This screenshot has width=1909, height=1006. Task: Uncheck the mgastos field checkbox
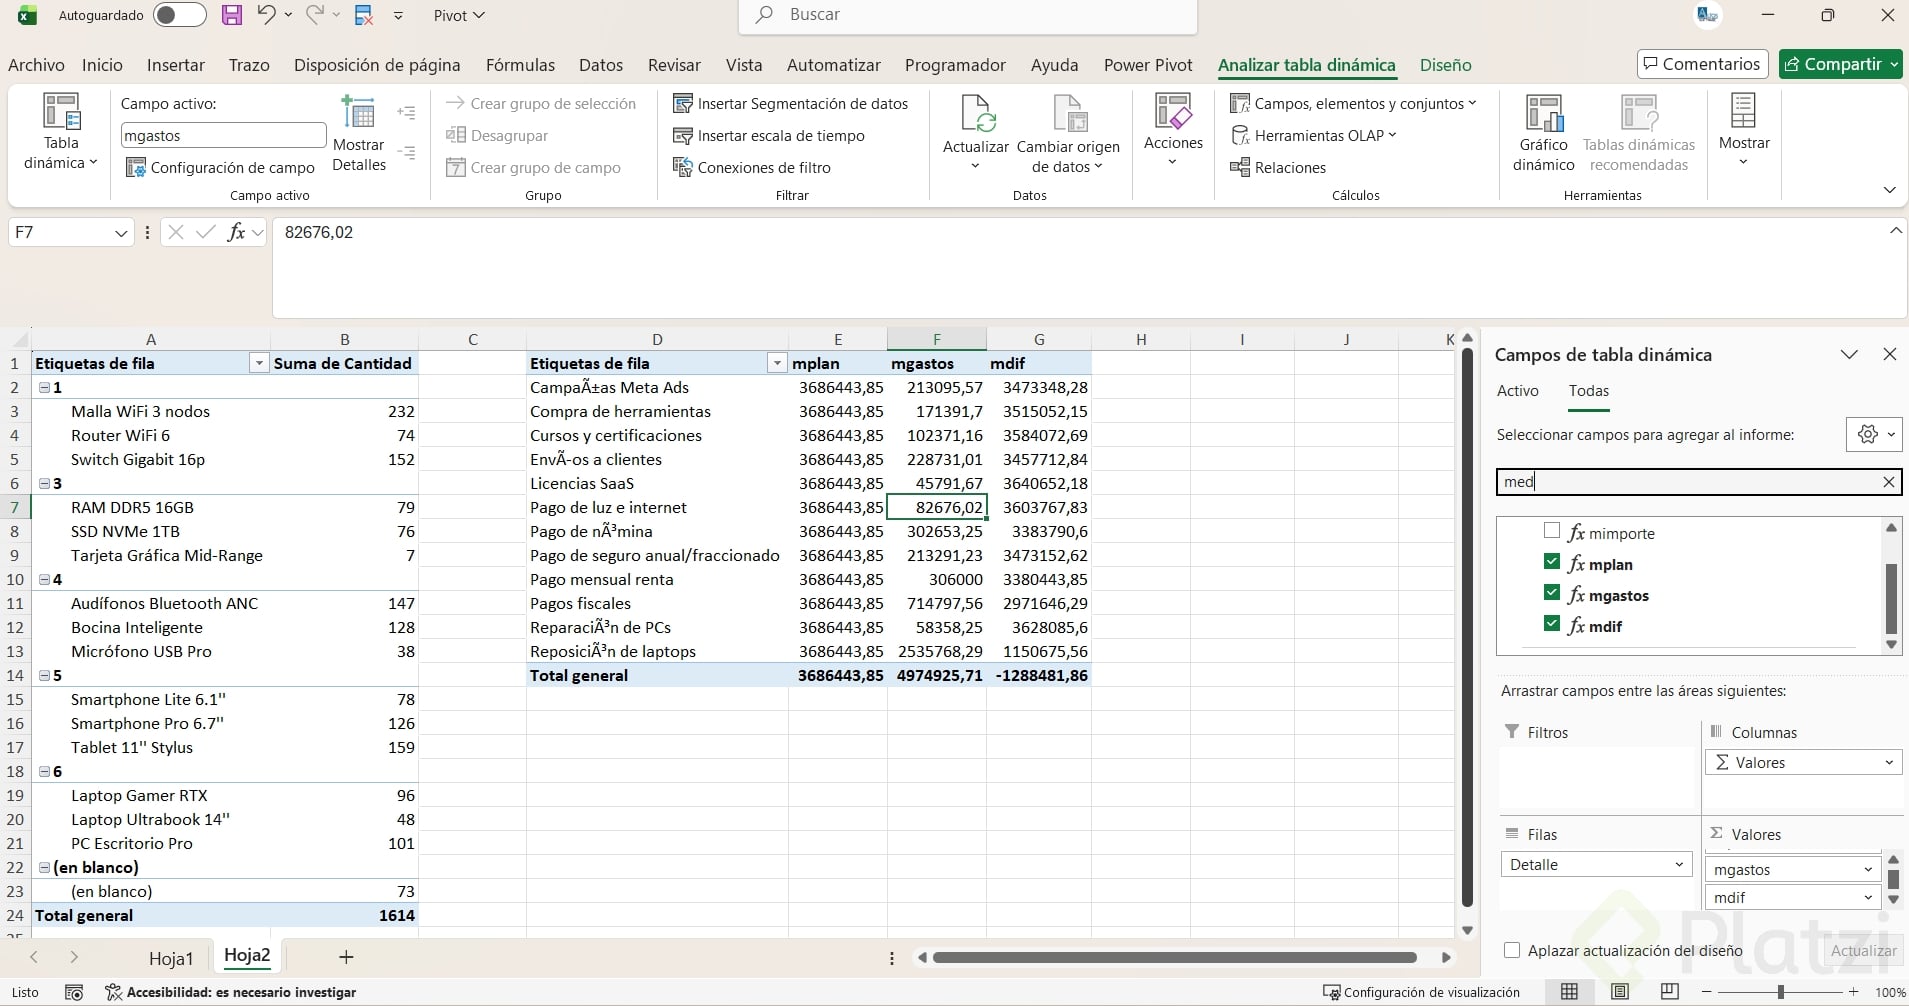coord(1552,593)
